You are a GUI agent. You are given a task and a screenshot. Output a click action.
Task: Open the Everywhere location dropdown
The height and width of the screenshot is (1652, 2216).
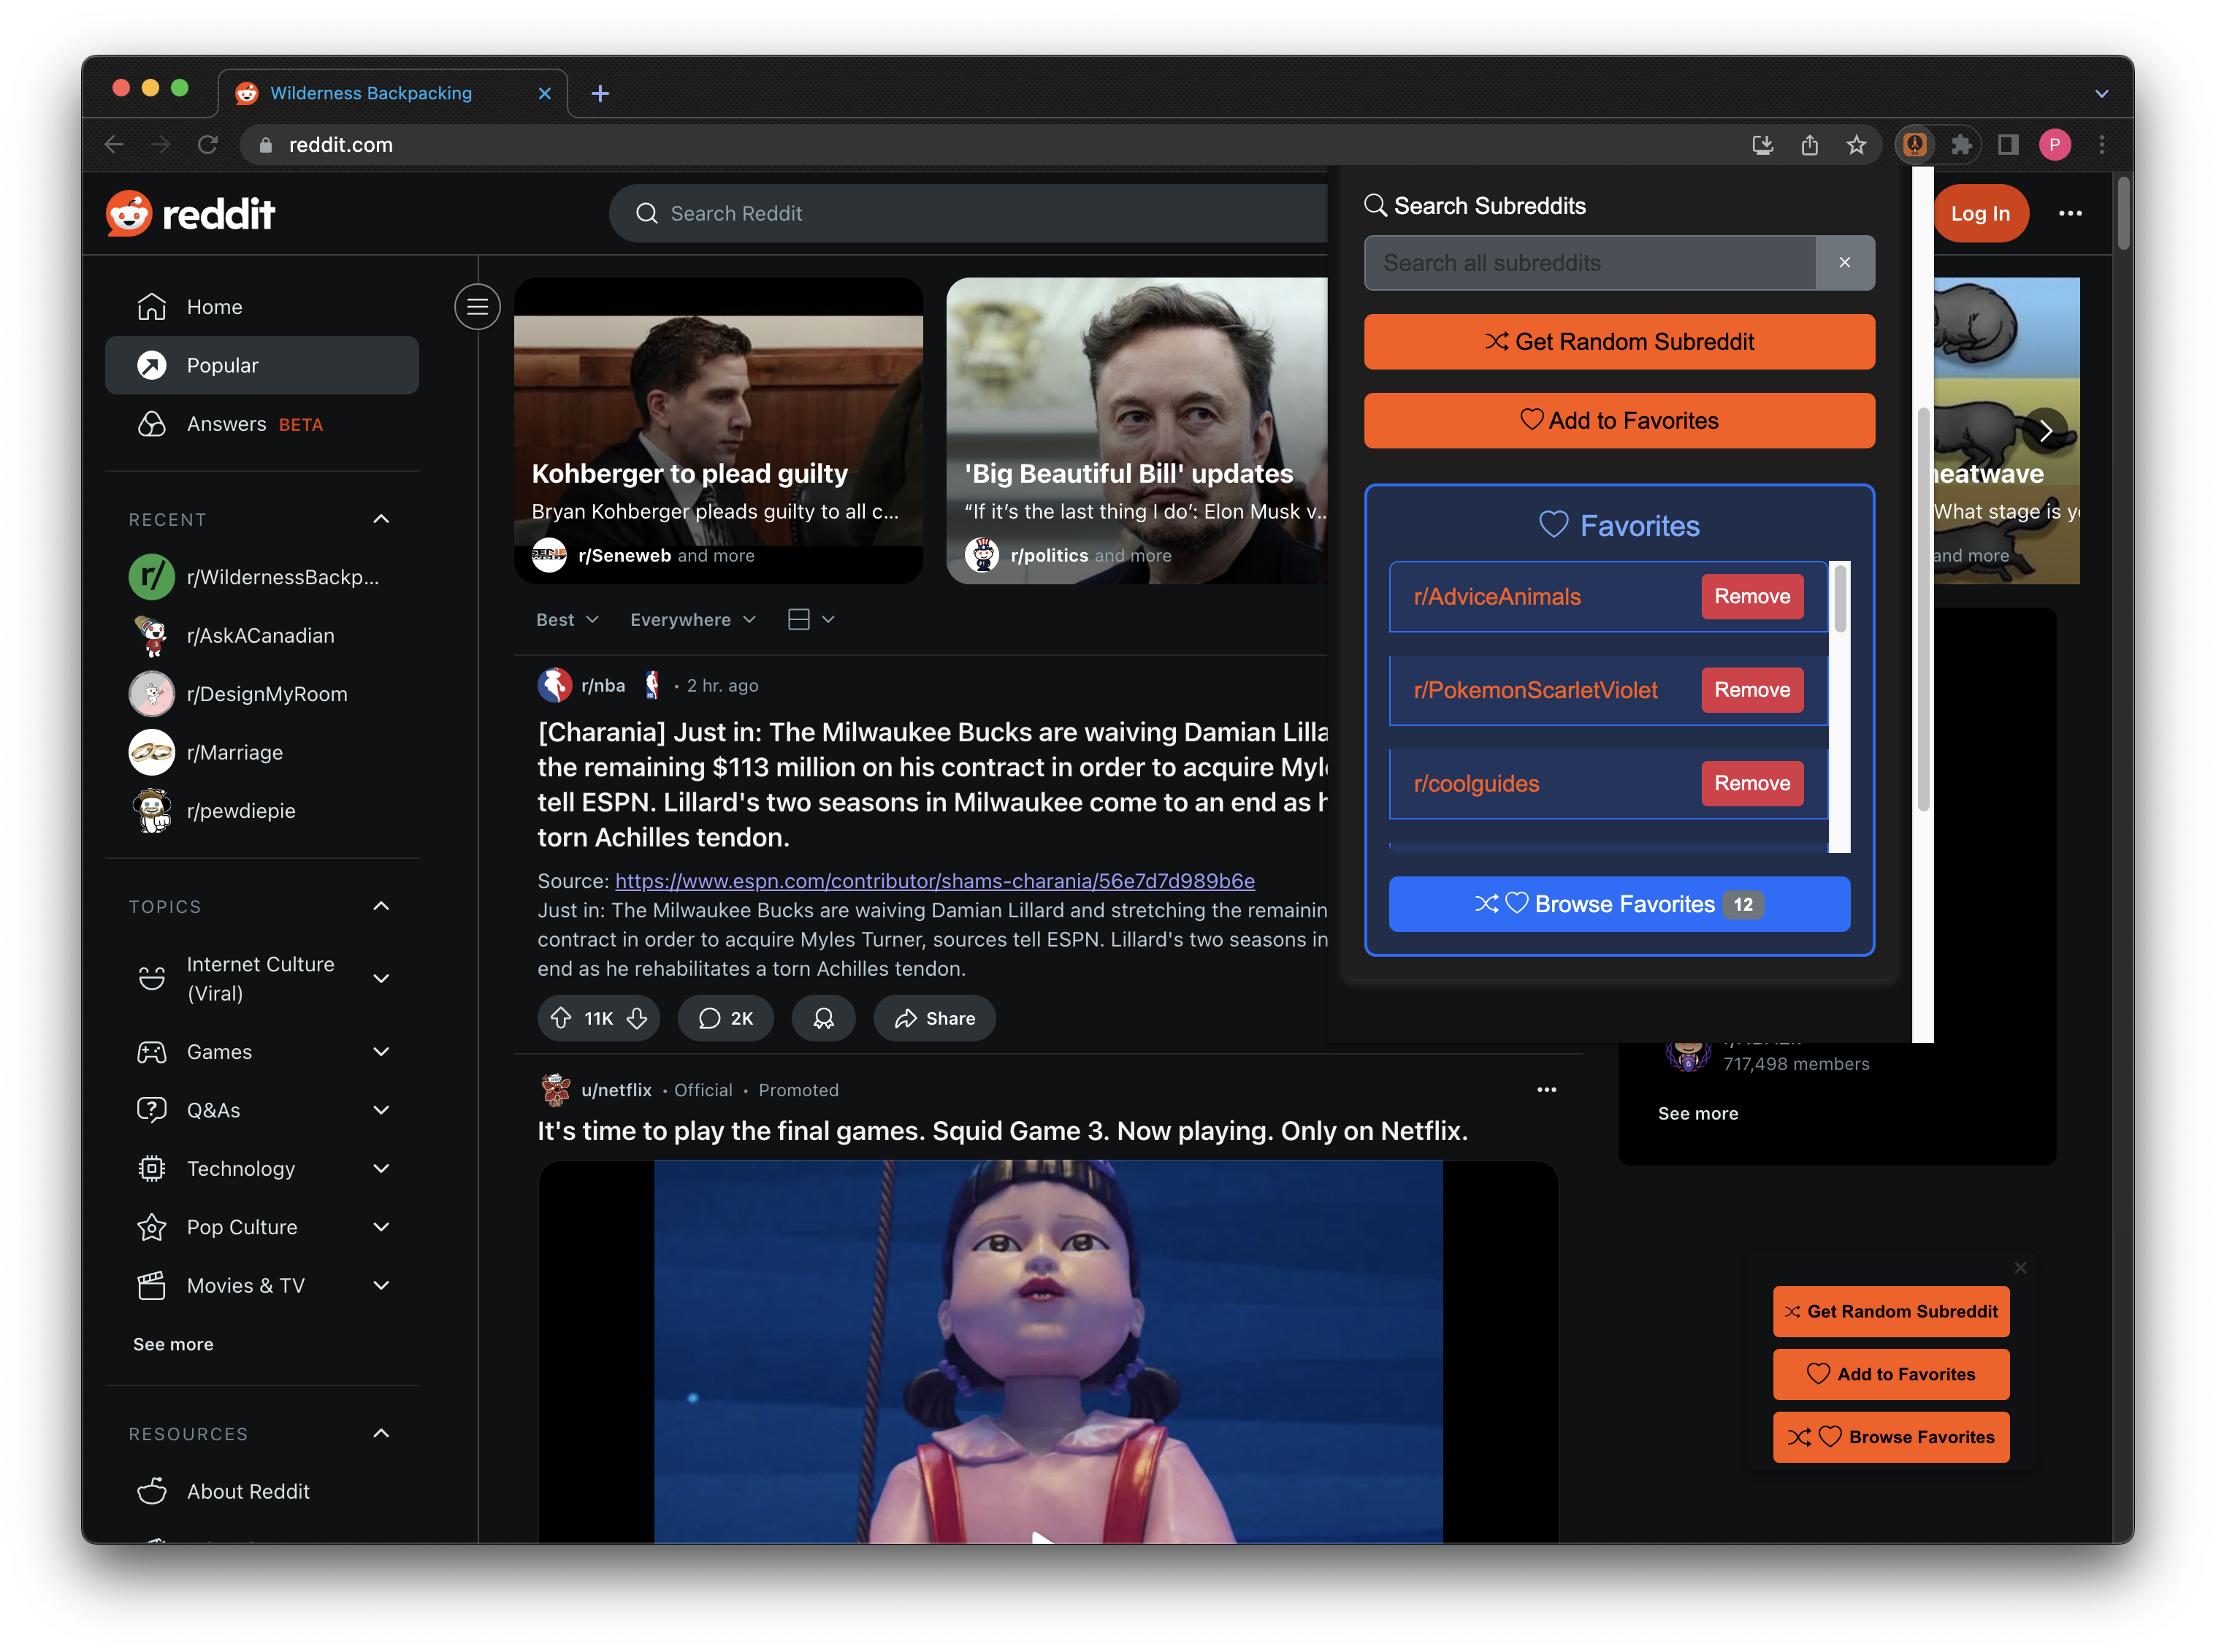pyautogui.click(x=692, y=620)
